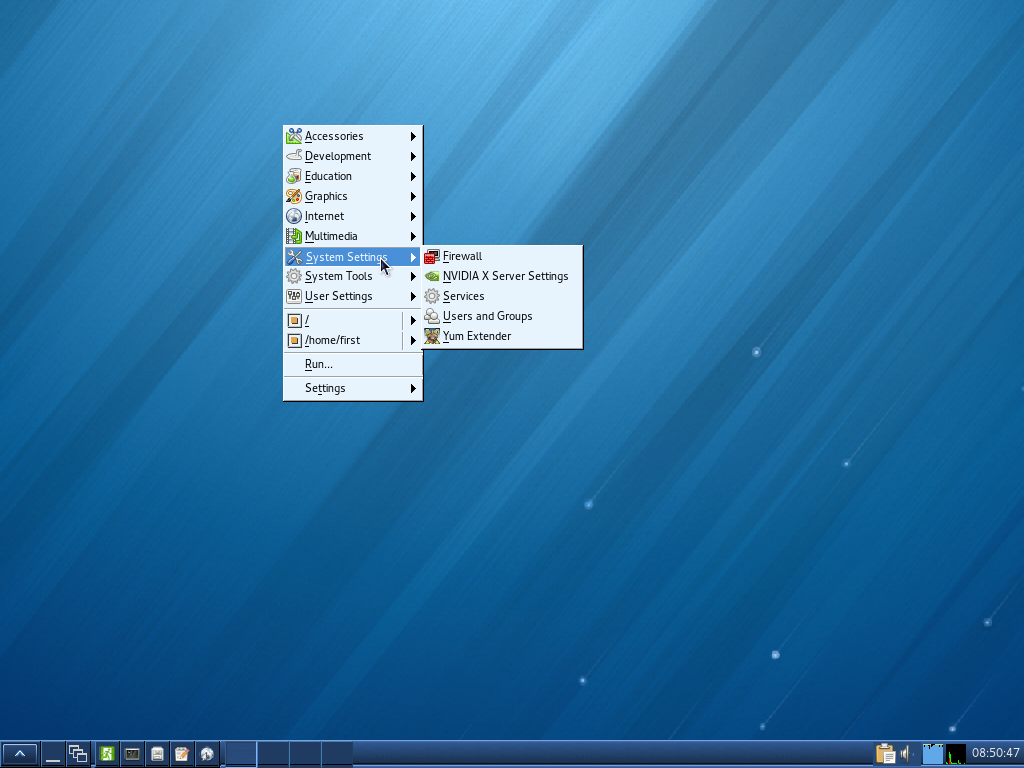Open the System Tools submenu

(353, 276)
